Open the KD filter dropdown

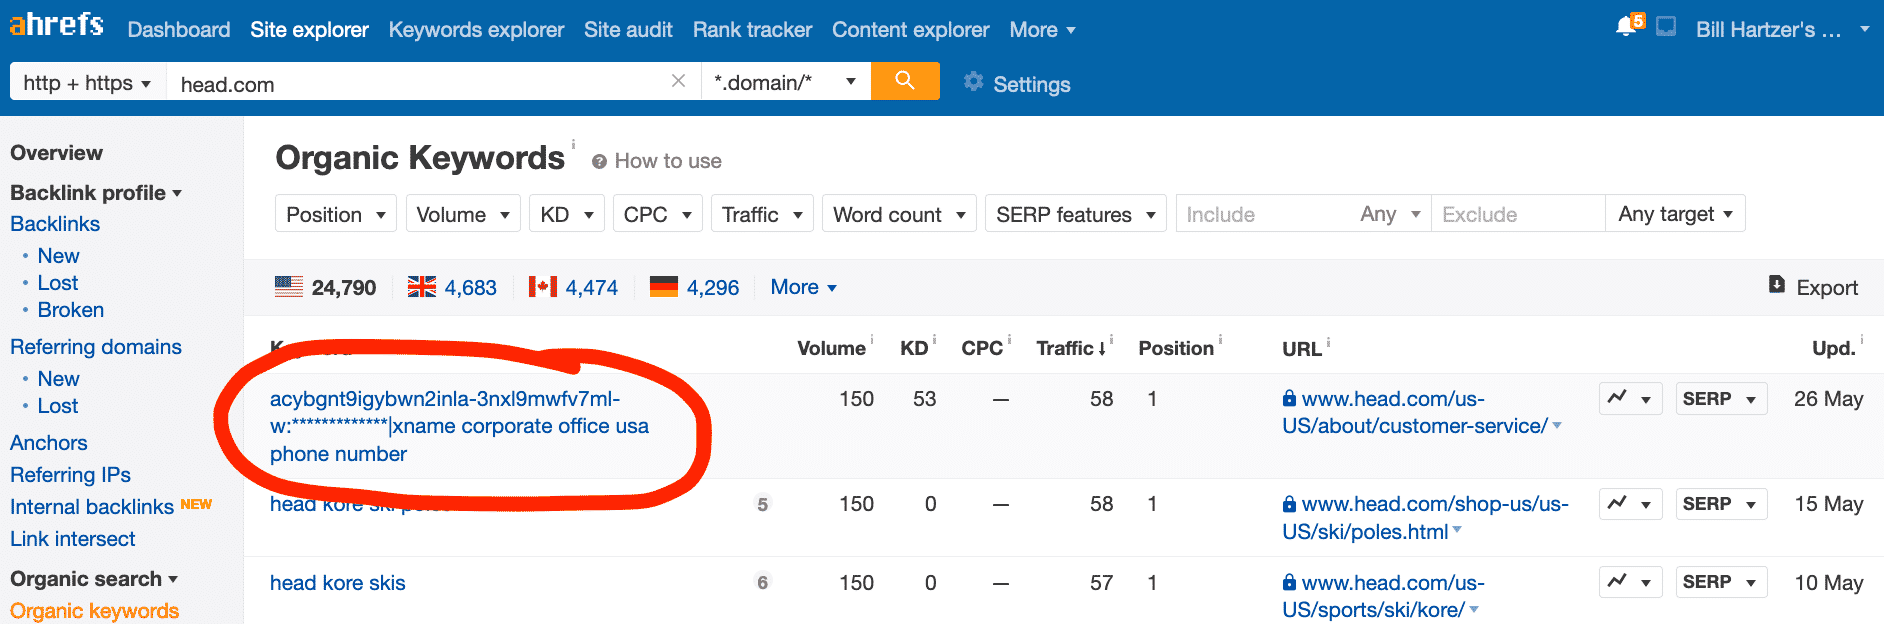click(x=567, y=214)
